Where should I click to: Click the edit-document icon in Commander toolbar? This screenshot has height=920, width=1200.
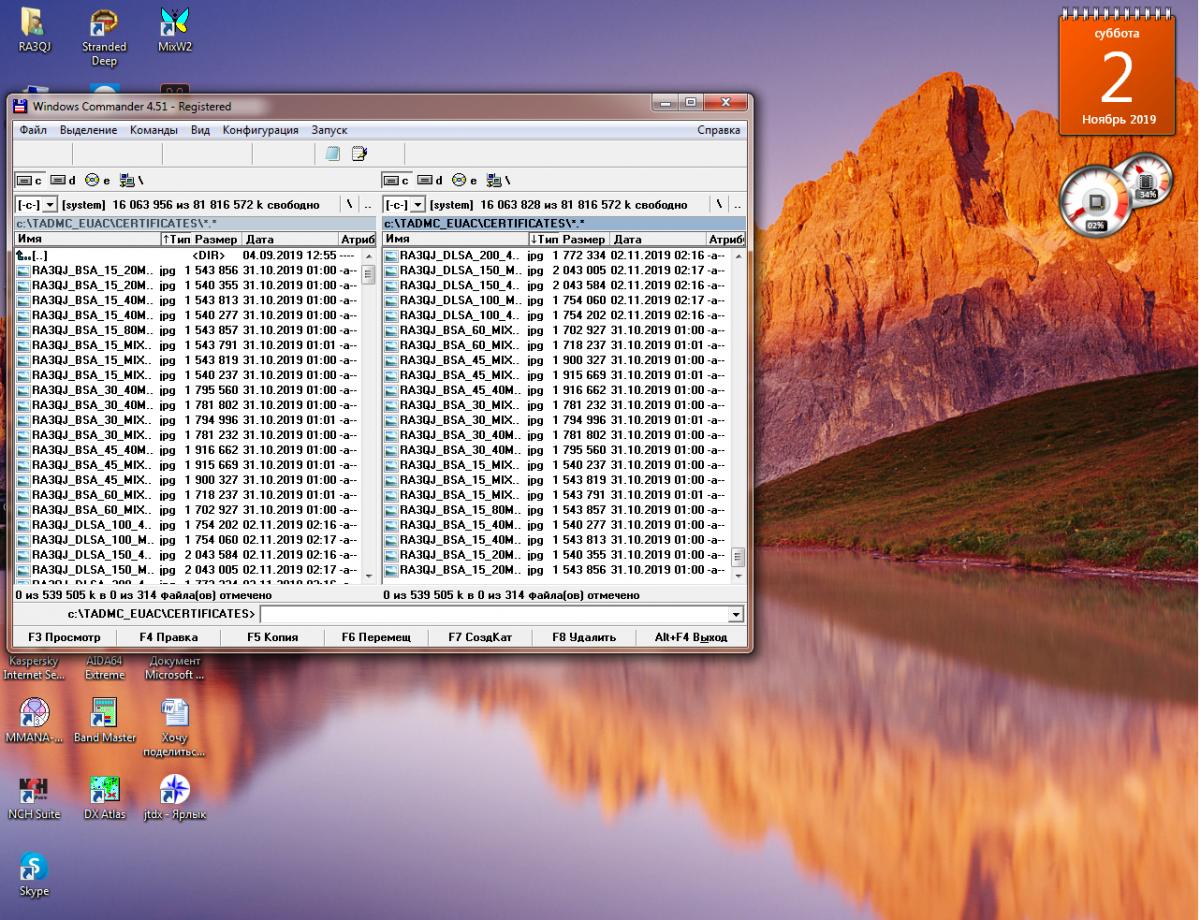point(359,154)
